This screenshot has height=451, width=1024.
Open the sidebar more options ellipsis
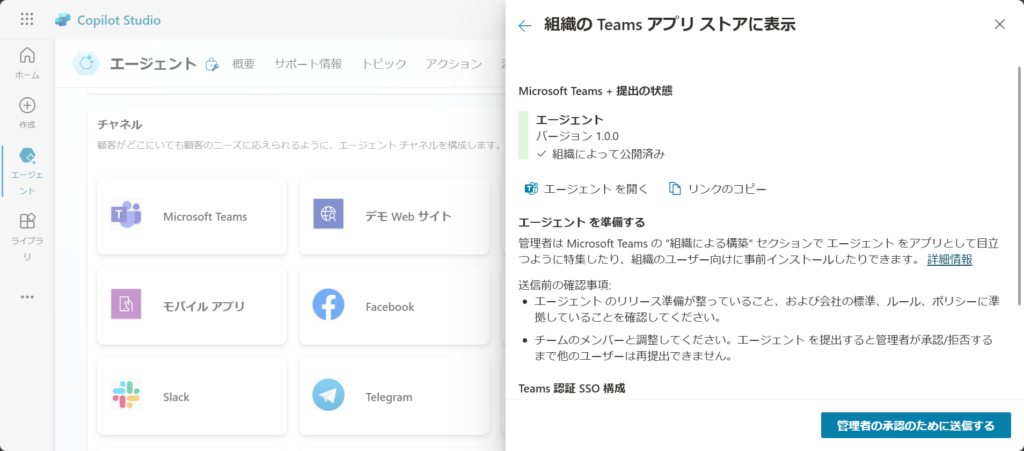click(x=27, y=297)
